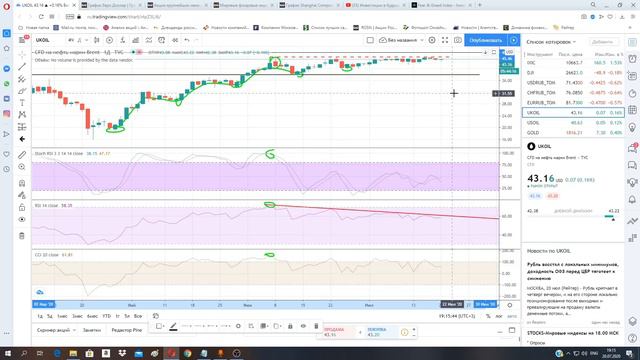Viewport: 640px width, 360px height.
Task: Switch to the 'Редактор Pine' tab
Action: (127, 330)
